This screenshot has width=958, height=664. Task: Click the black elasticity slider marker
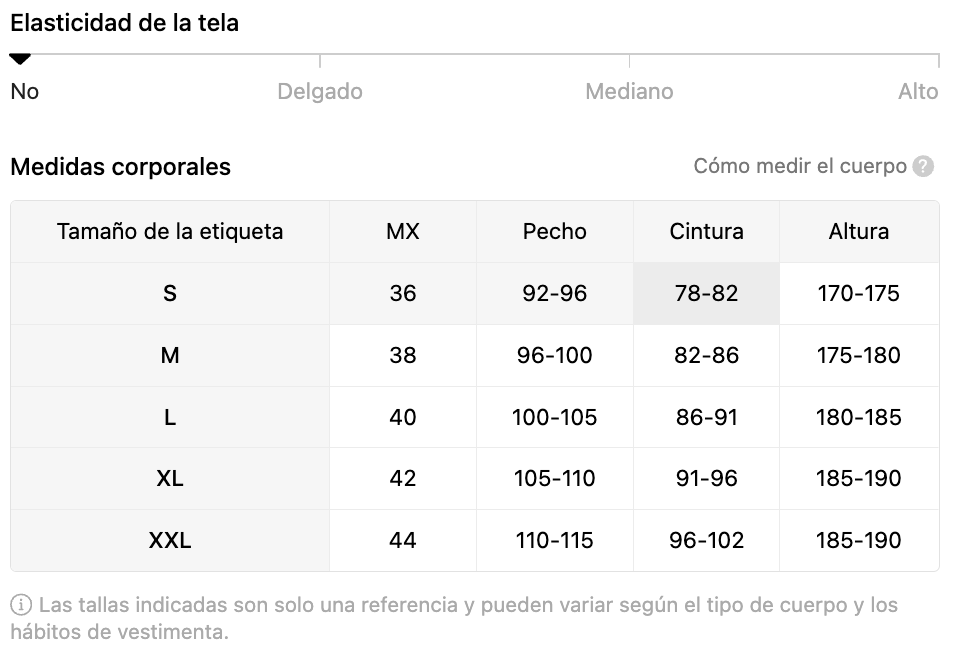pos(20,59)
